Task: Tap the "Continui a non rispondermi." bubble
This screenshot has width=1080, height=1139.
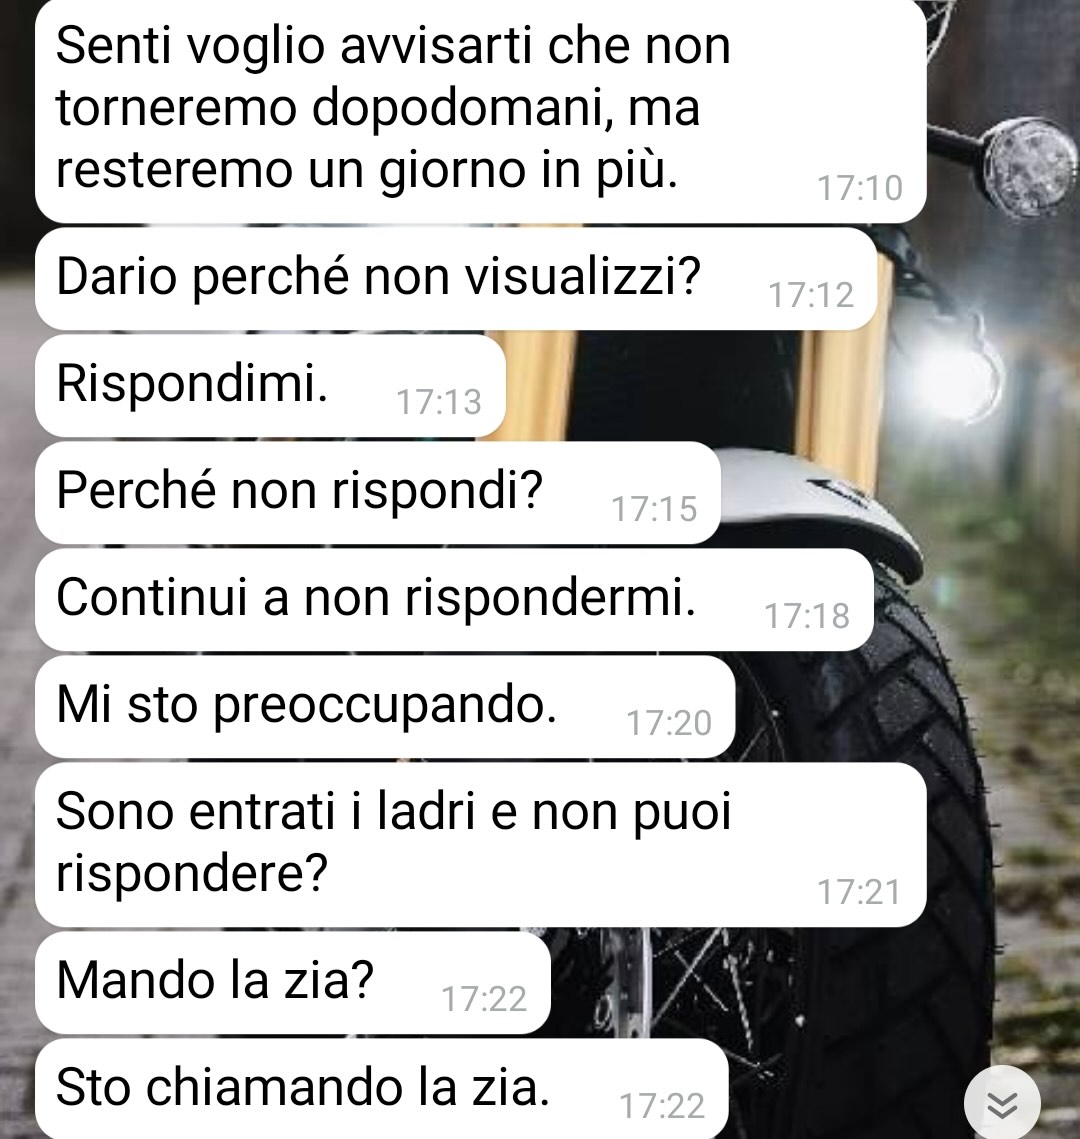Action: click(454, 599)
